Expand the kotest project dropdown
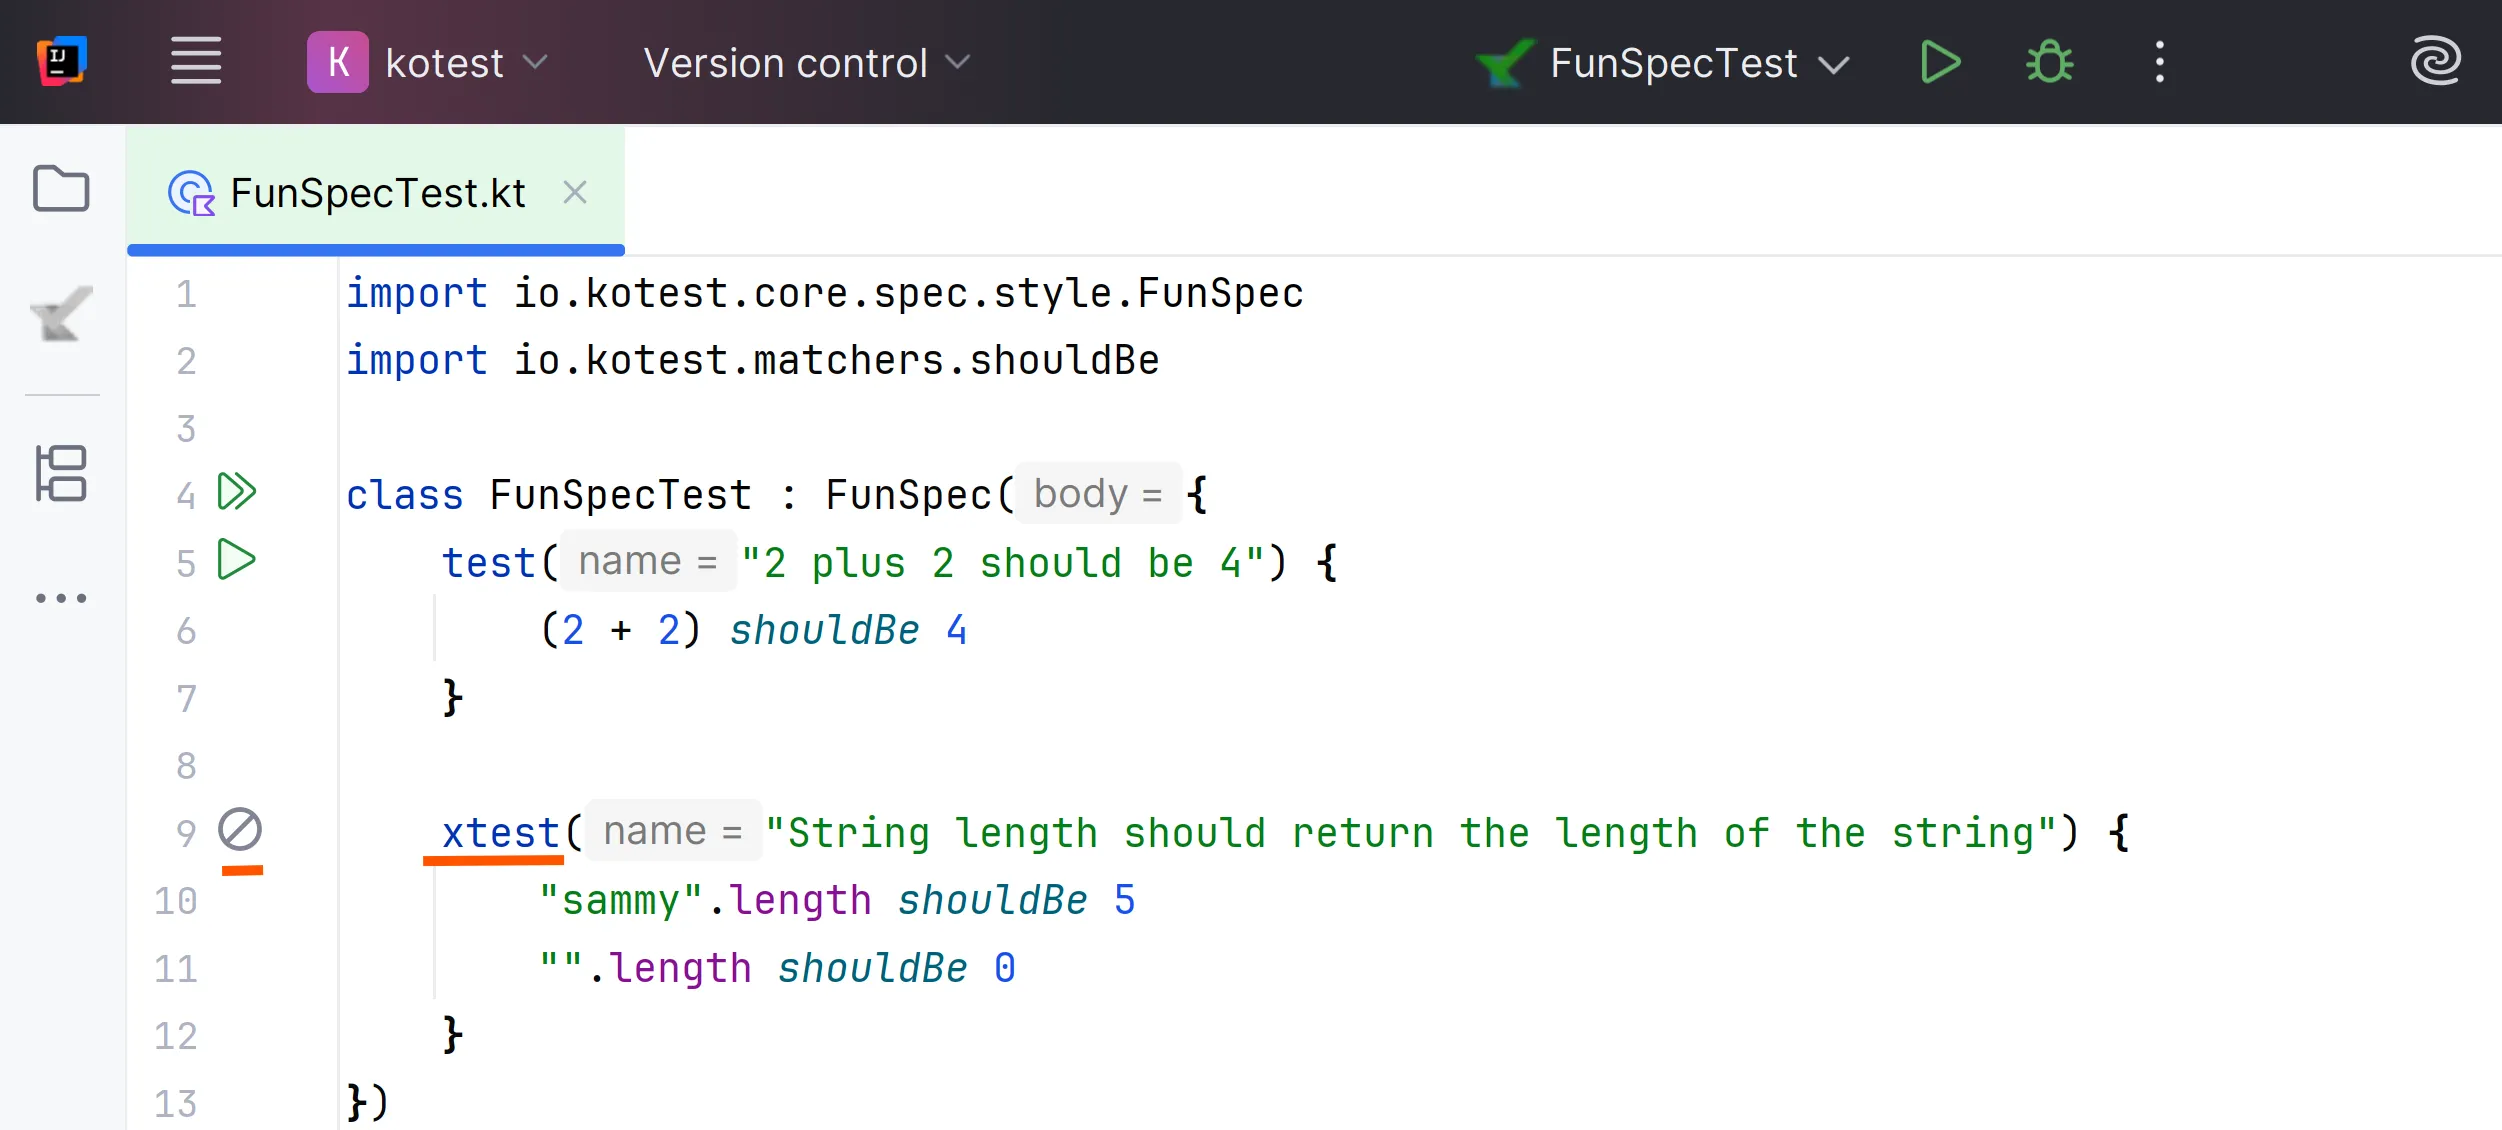This screenshot has width=2502, height=1130. (428, 62)
